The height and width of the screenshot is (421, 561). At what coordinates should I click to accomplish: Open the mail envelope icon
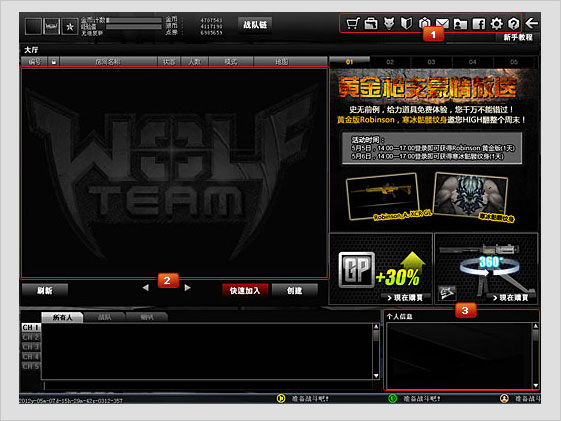442,24
